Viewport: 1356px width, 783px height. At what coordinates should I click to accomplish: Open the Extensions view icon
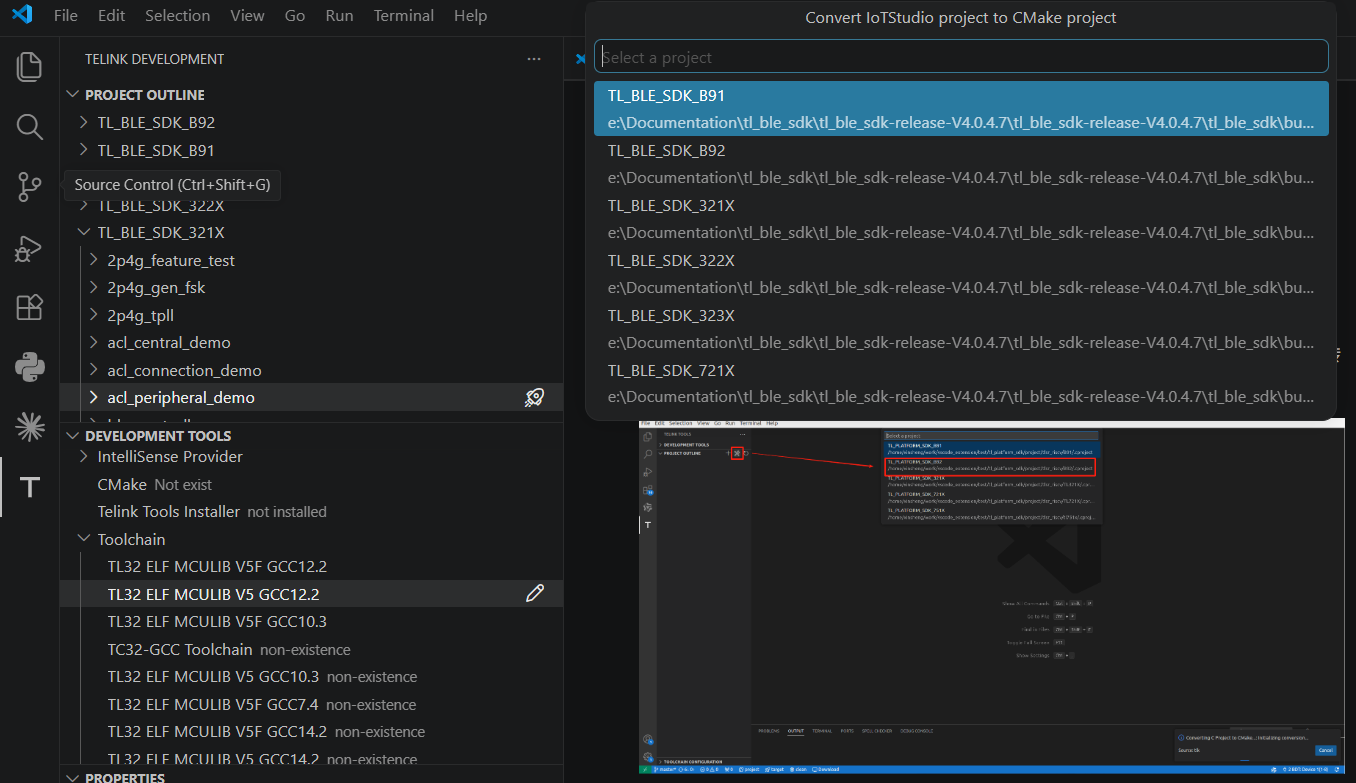[x=30, y=307]
